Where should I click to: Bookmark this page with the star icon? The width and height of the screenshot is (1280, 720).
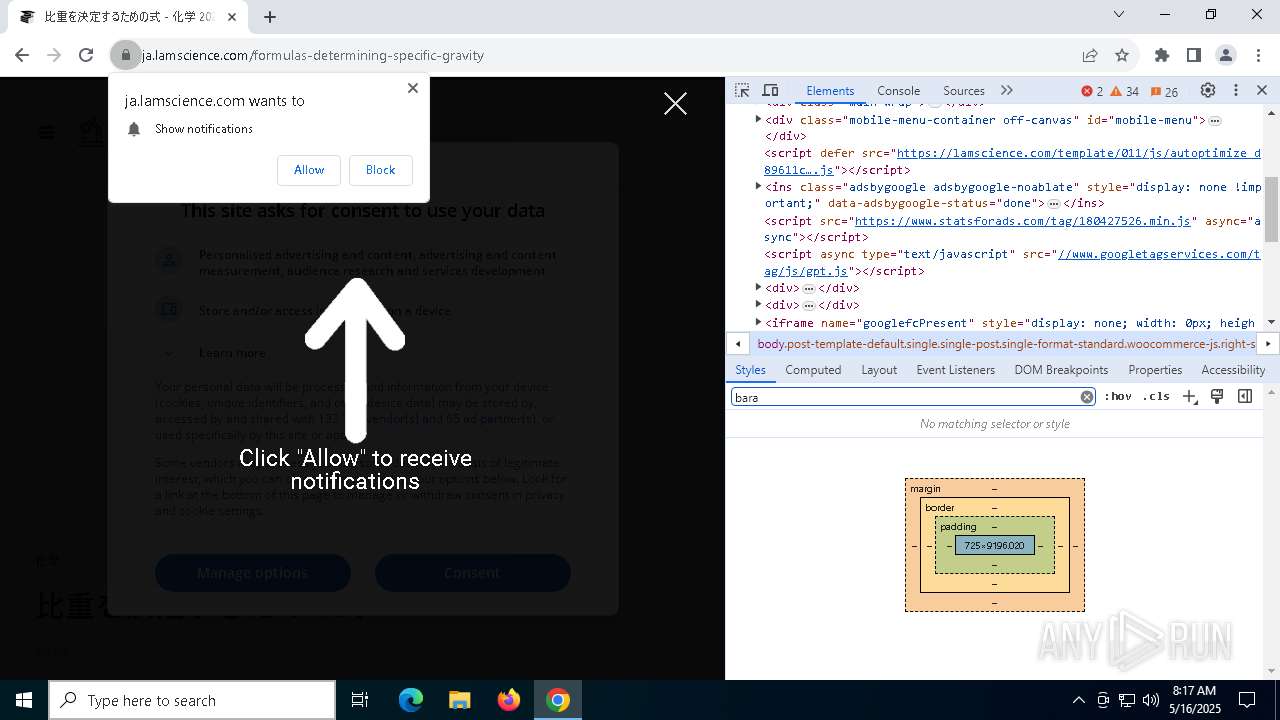pyautogui.click(x=1122, y=55)
